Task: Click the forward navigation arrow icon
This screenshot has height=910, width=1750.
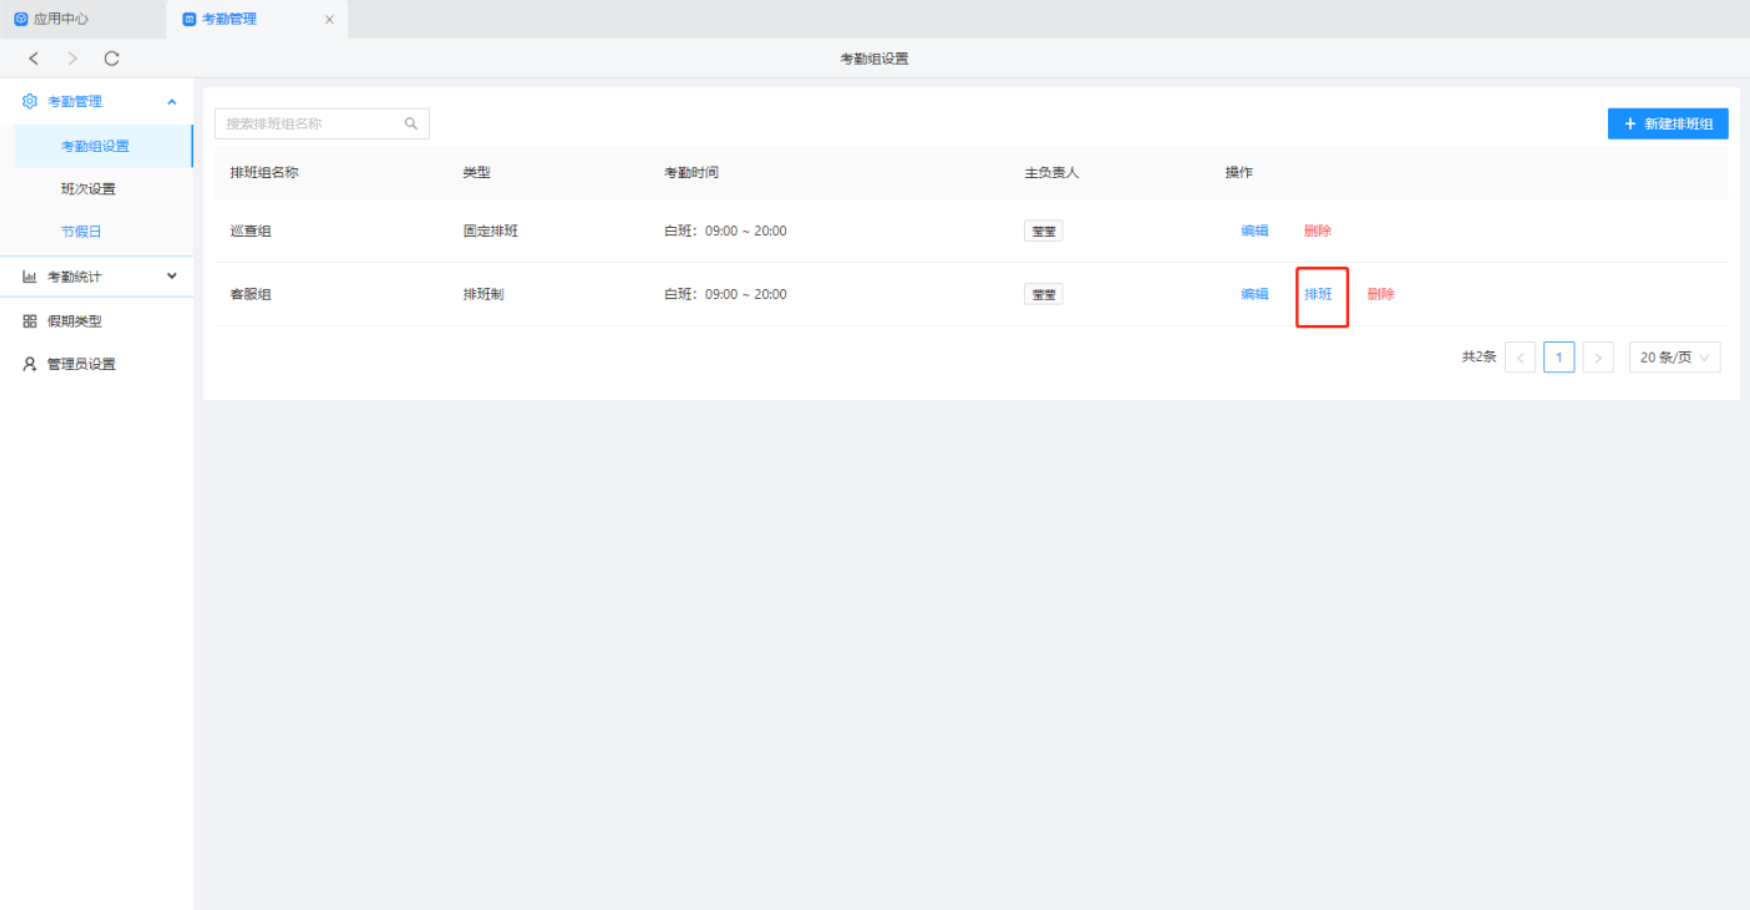Action: click(x=72, y=58)
